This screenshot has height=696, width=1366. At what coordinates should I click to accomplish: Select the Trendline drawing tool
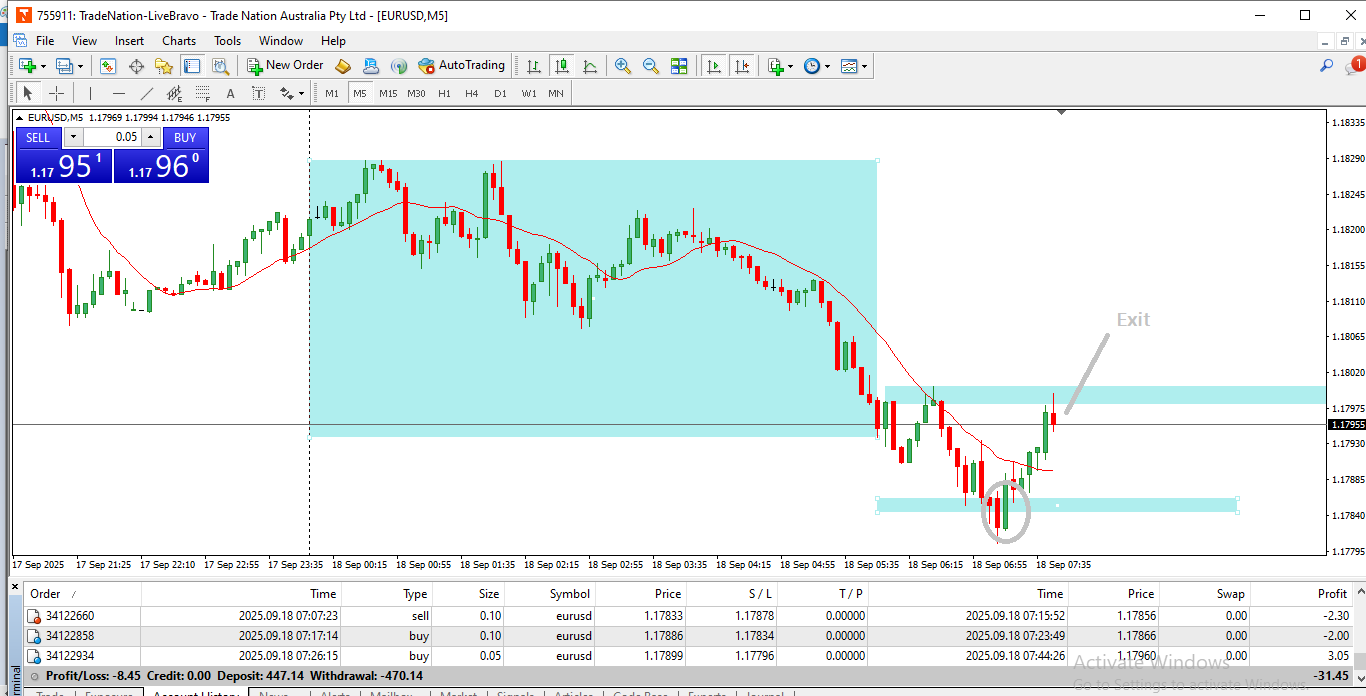pyautogui.click(x=147, y=93)
